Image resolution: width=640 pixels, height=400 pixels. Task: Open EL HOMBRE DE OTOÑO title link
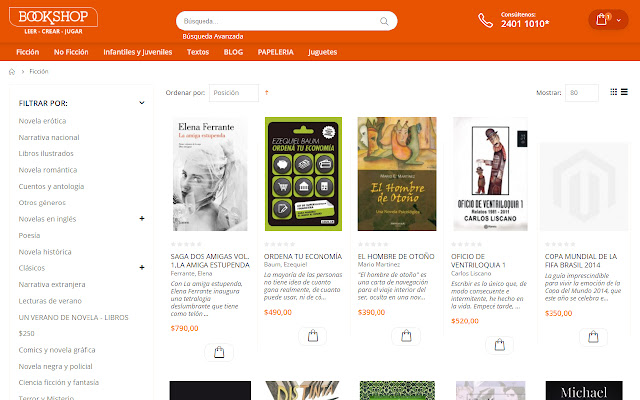(396, 256)
